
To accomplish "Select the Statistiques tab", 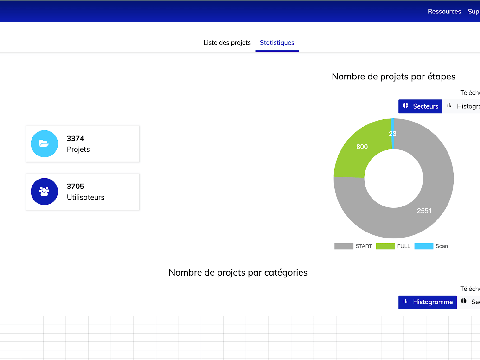I will click(277, 42).
